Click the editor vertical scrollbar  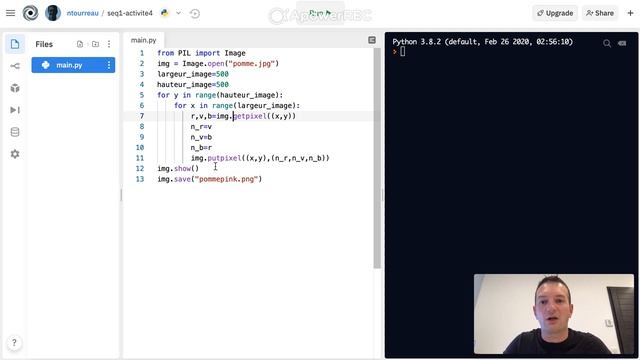click(377, 157)
